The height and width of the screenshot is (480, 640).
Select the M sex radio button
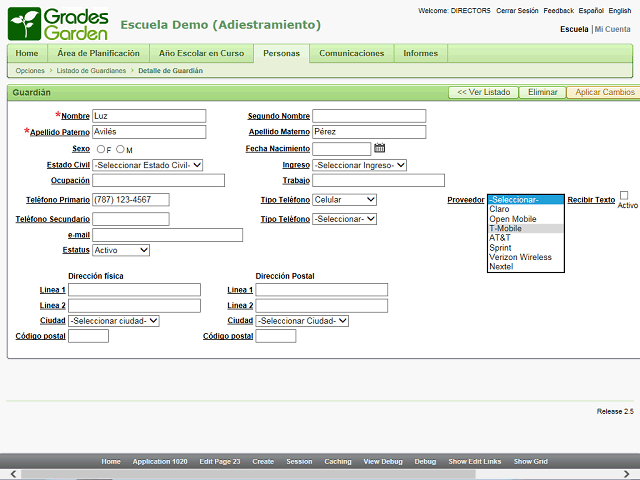pos(120,149)
